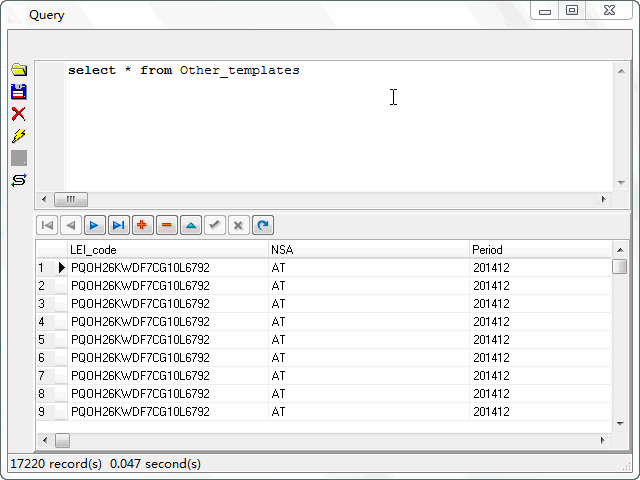The height and width of the screenshot is (480, 640).
Task: Click the S-shaped arrows icon in sidebar
Action: (18, 180)
